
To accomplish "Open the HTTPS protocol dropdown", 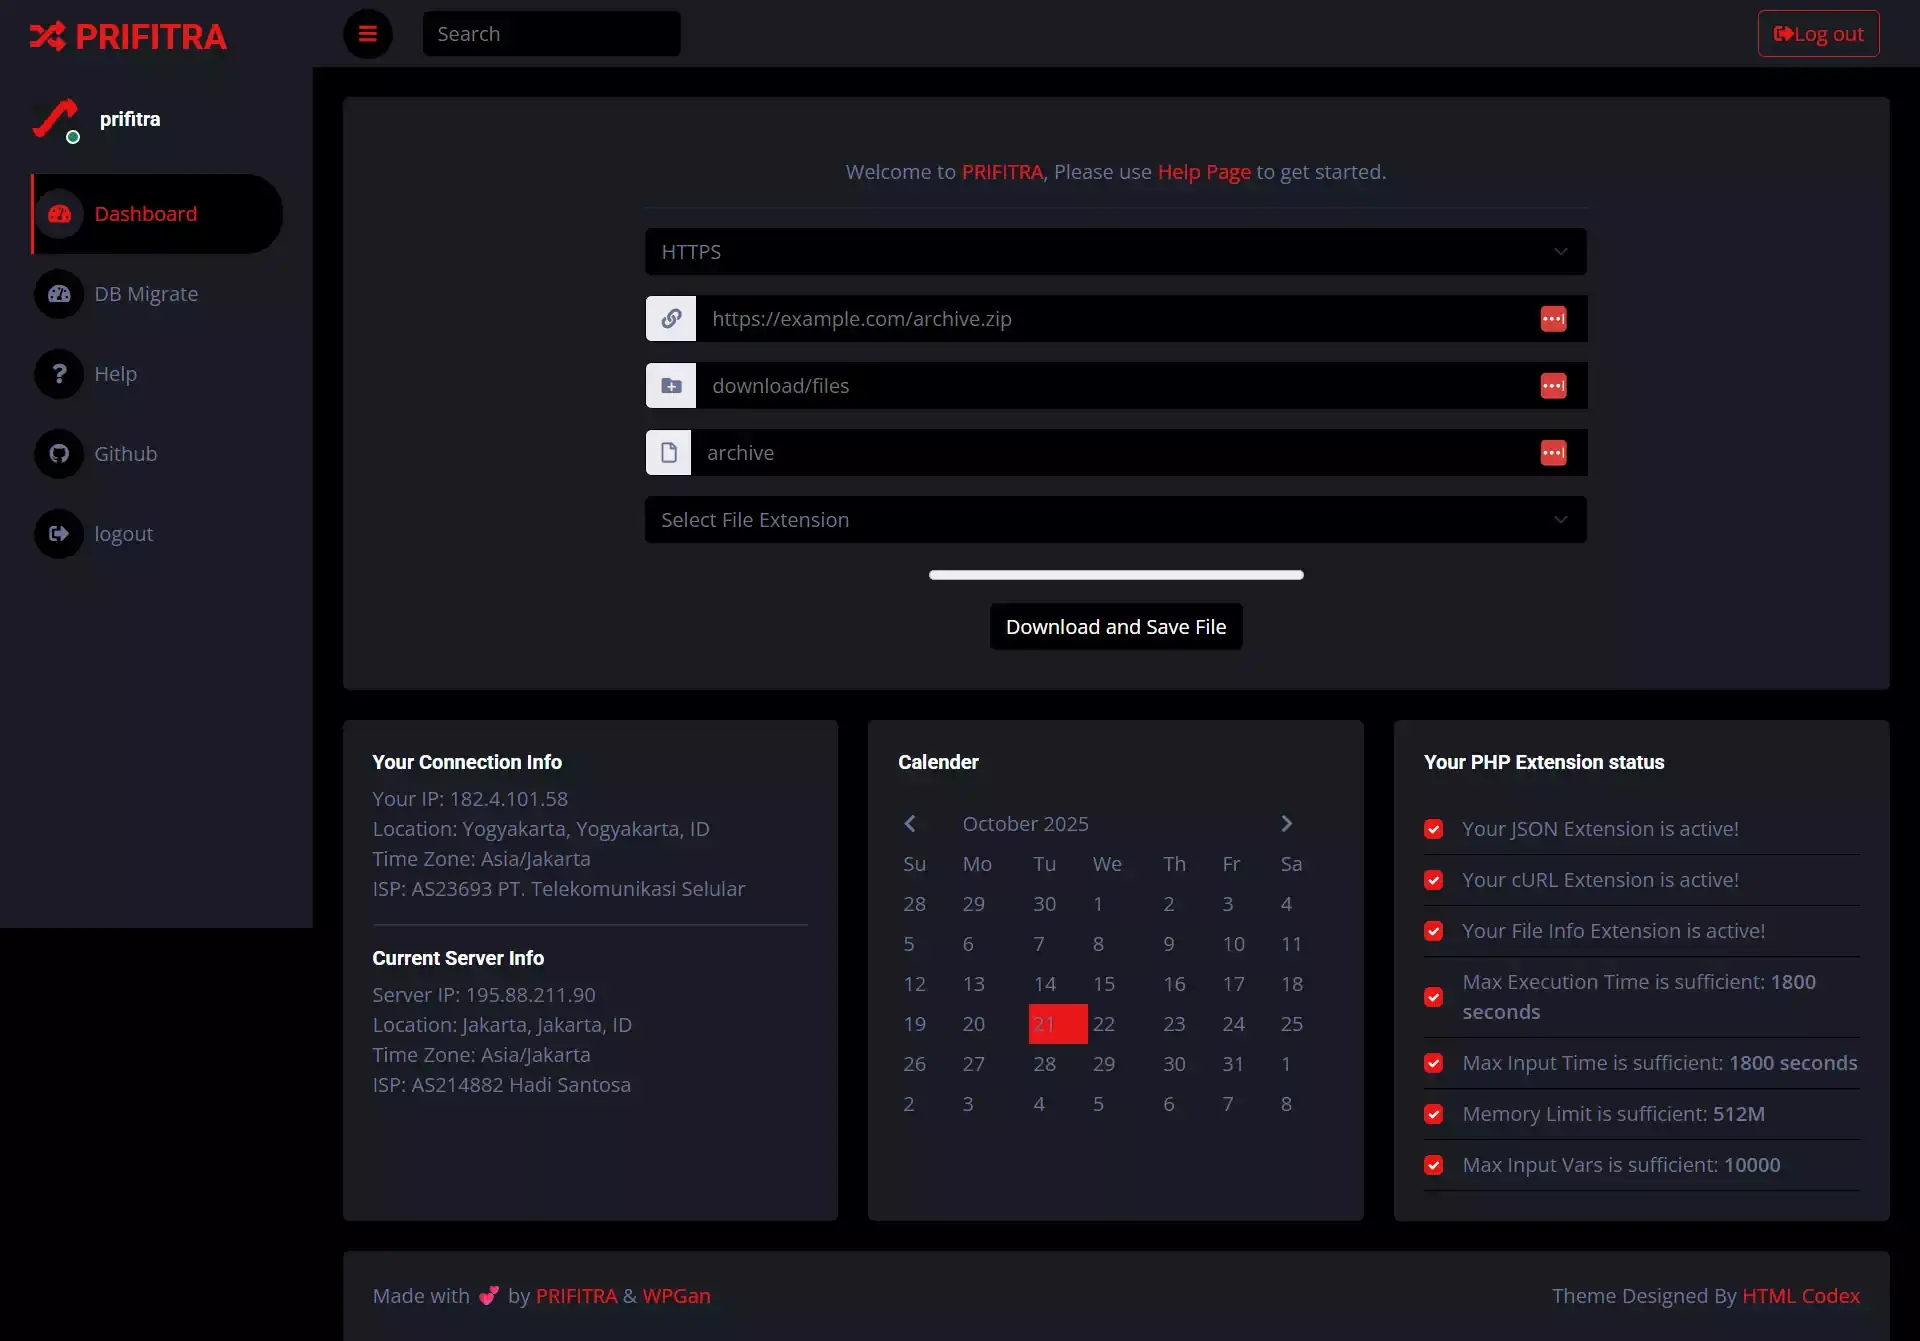I will 1116,252.
